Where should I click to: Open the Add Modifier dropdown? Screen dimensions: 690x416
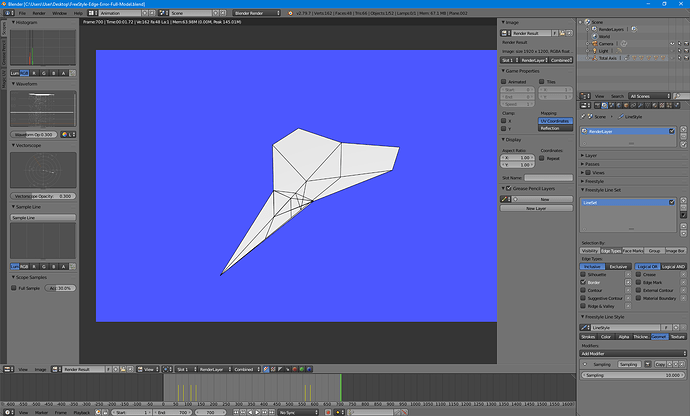[633, 353]
